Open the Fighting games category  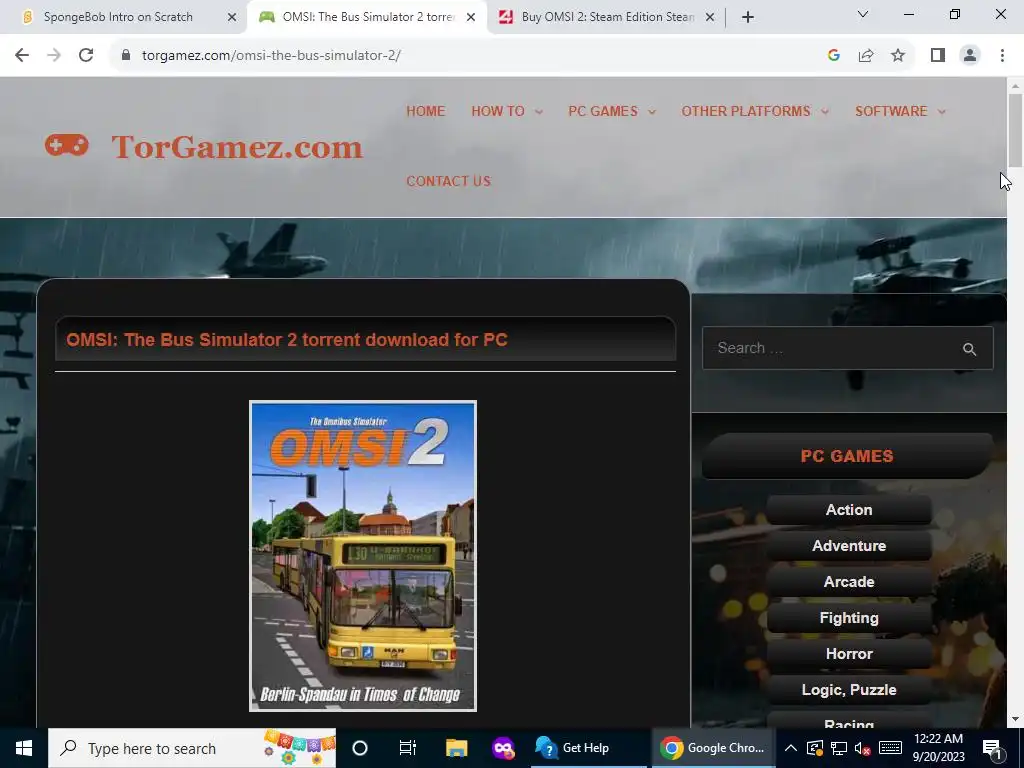pyautogui.click(x=849, y=618)
